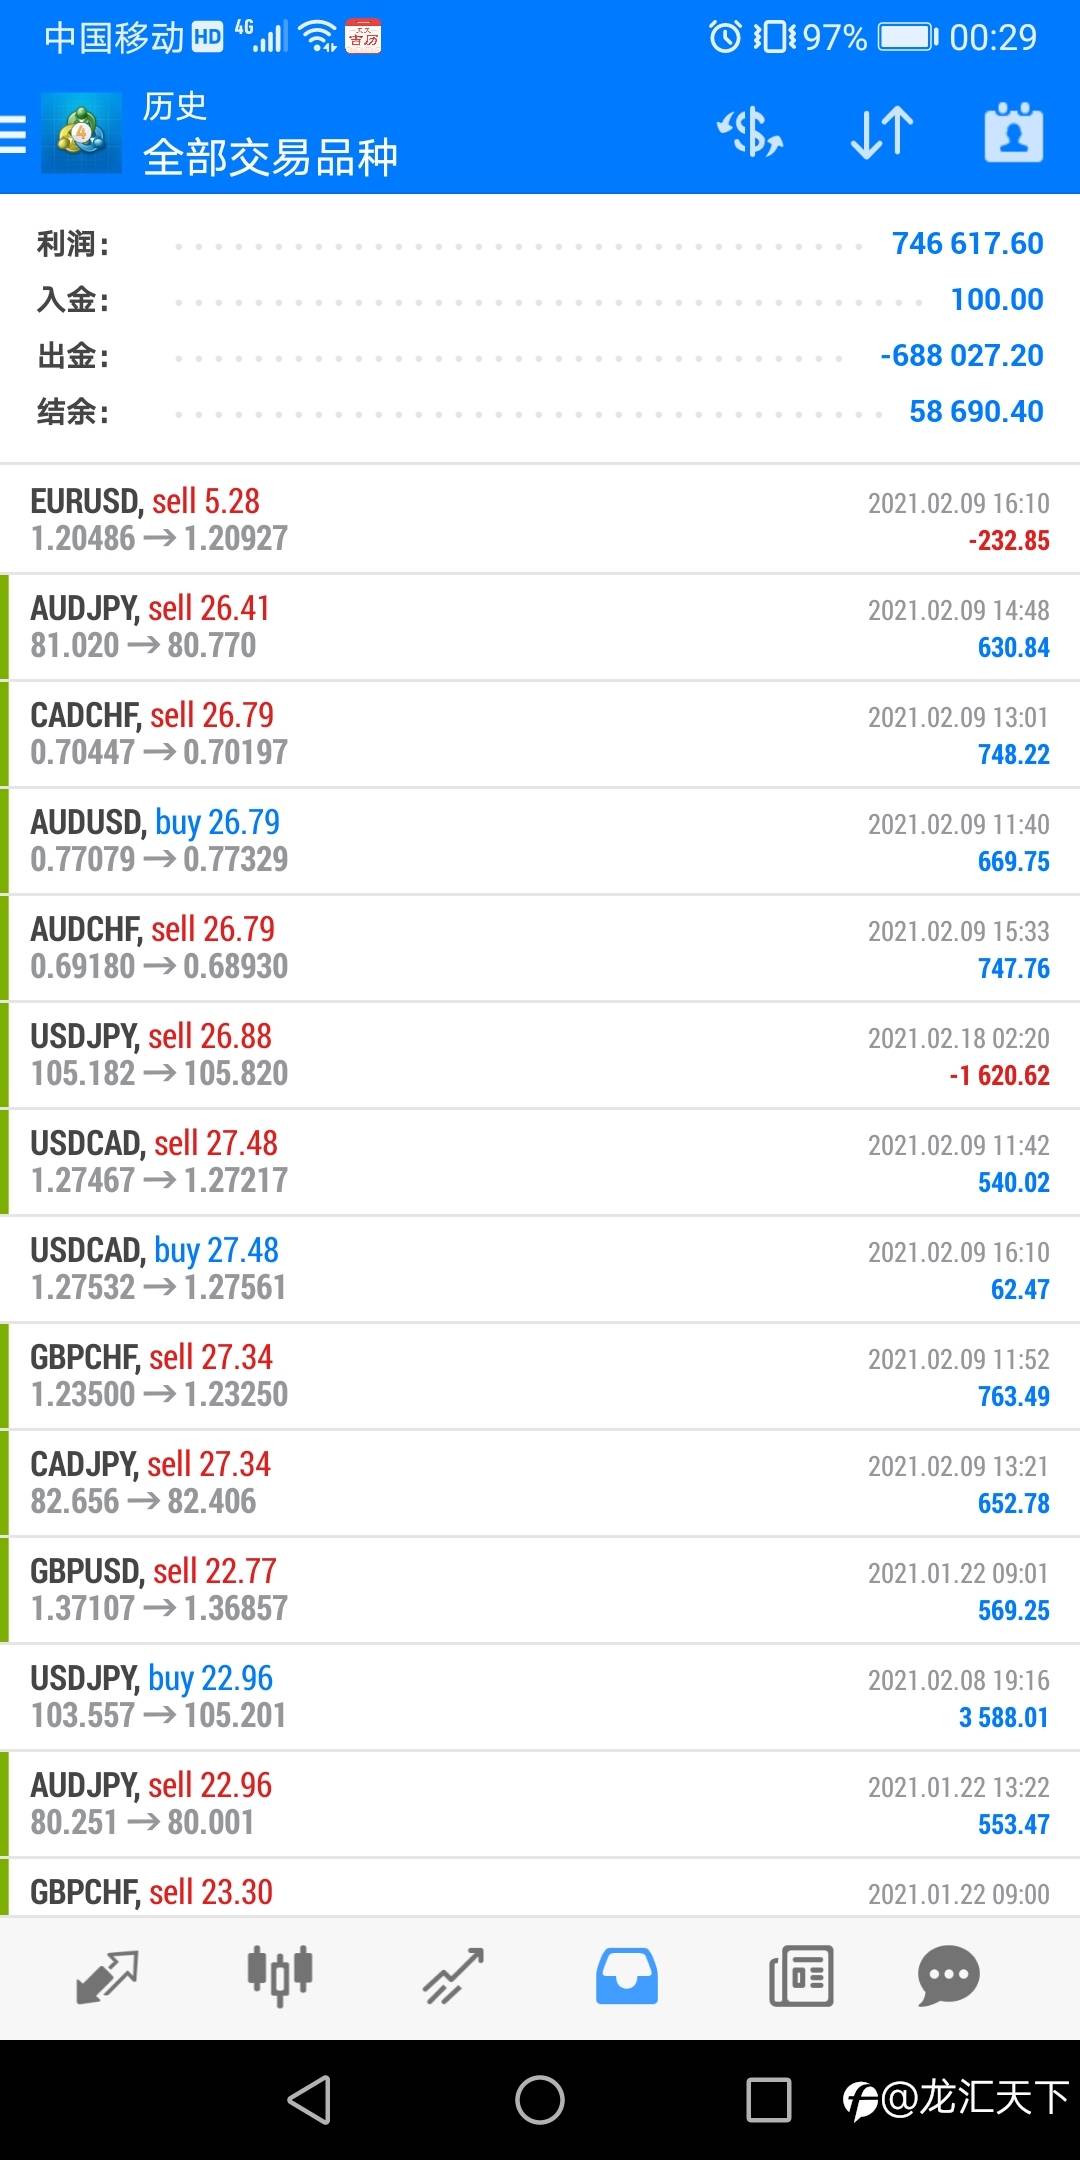Switch to the candlestick Chart tab
The width and height of the screenshot is (1080, 2160).
coord(280,1976)
